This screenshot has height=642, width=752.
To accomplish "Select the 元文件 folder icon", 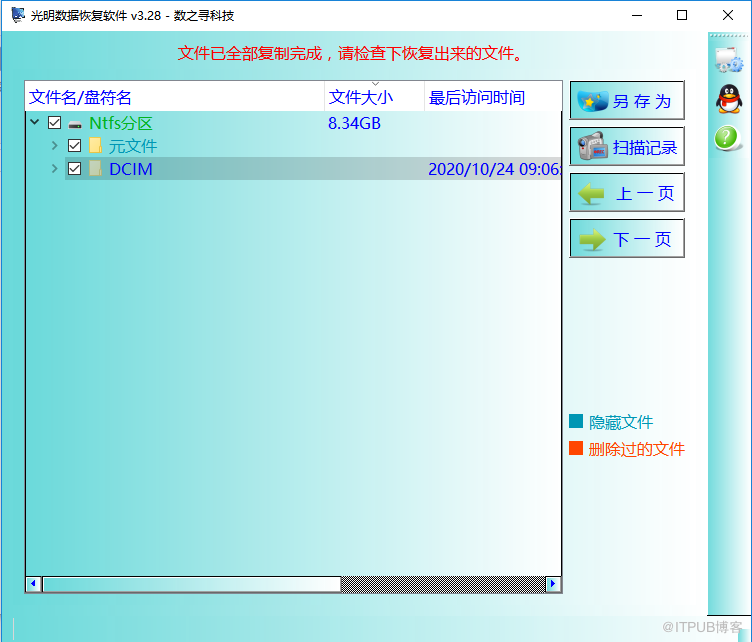I will [95, 145].
